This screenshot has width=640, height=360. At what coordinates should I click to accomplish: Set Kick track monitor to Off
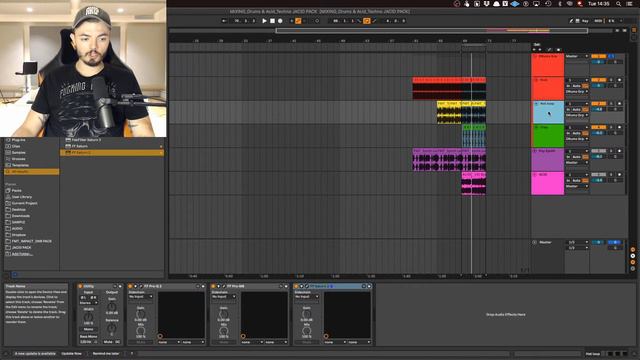pyautogui.click(x=585, y=86)
